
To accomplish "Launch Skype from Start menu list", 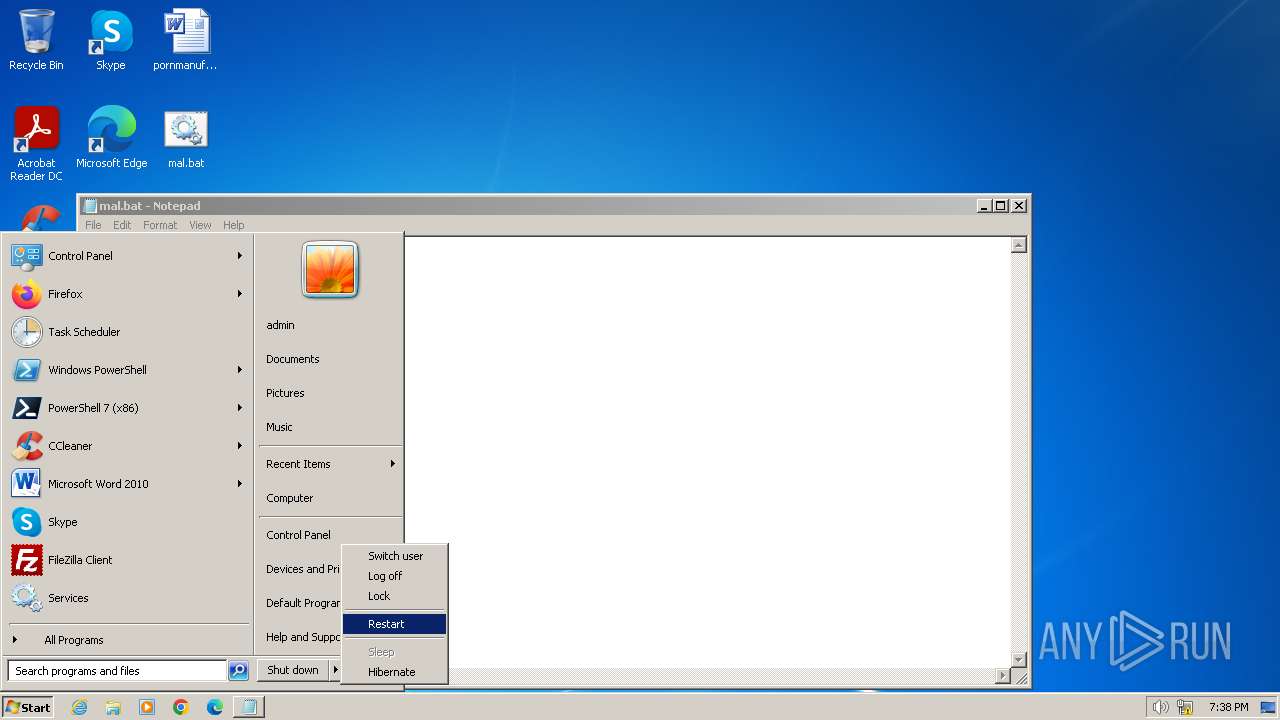I will tap(128, 522).
